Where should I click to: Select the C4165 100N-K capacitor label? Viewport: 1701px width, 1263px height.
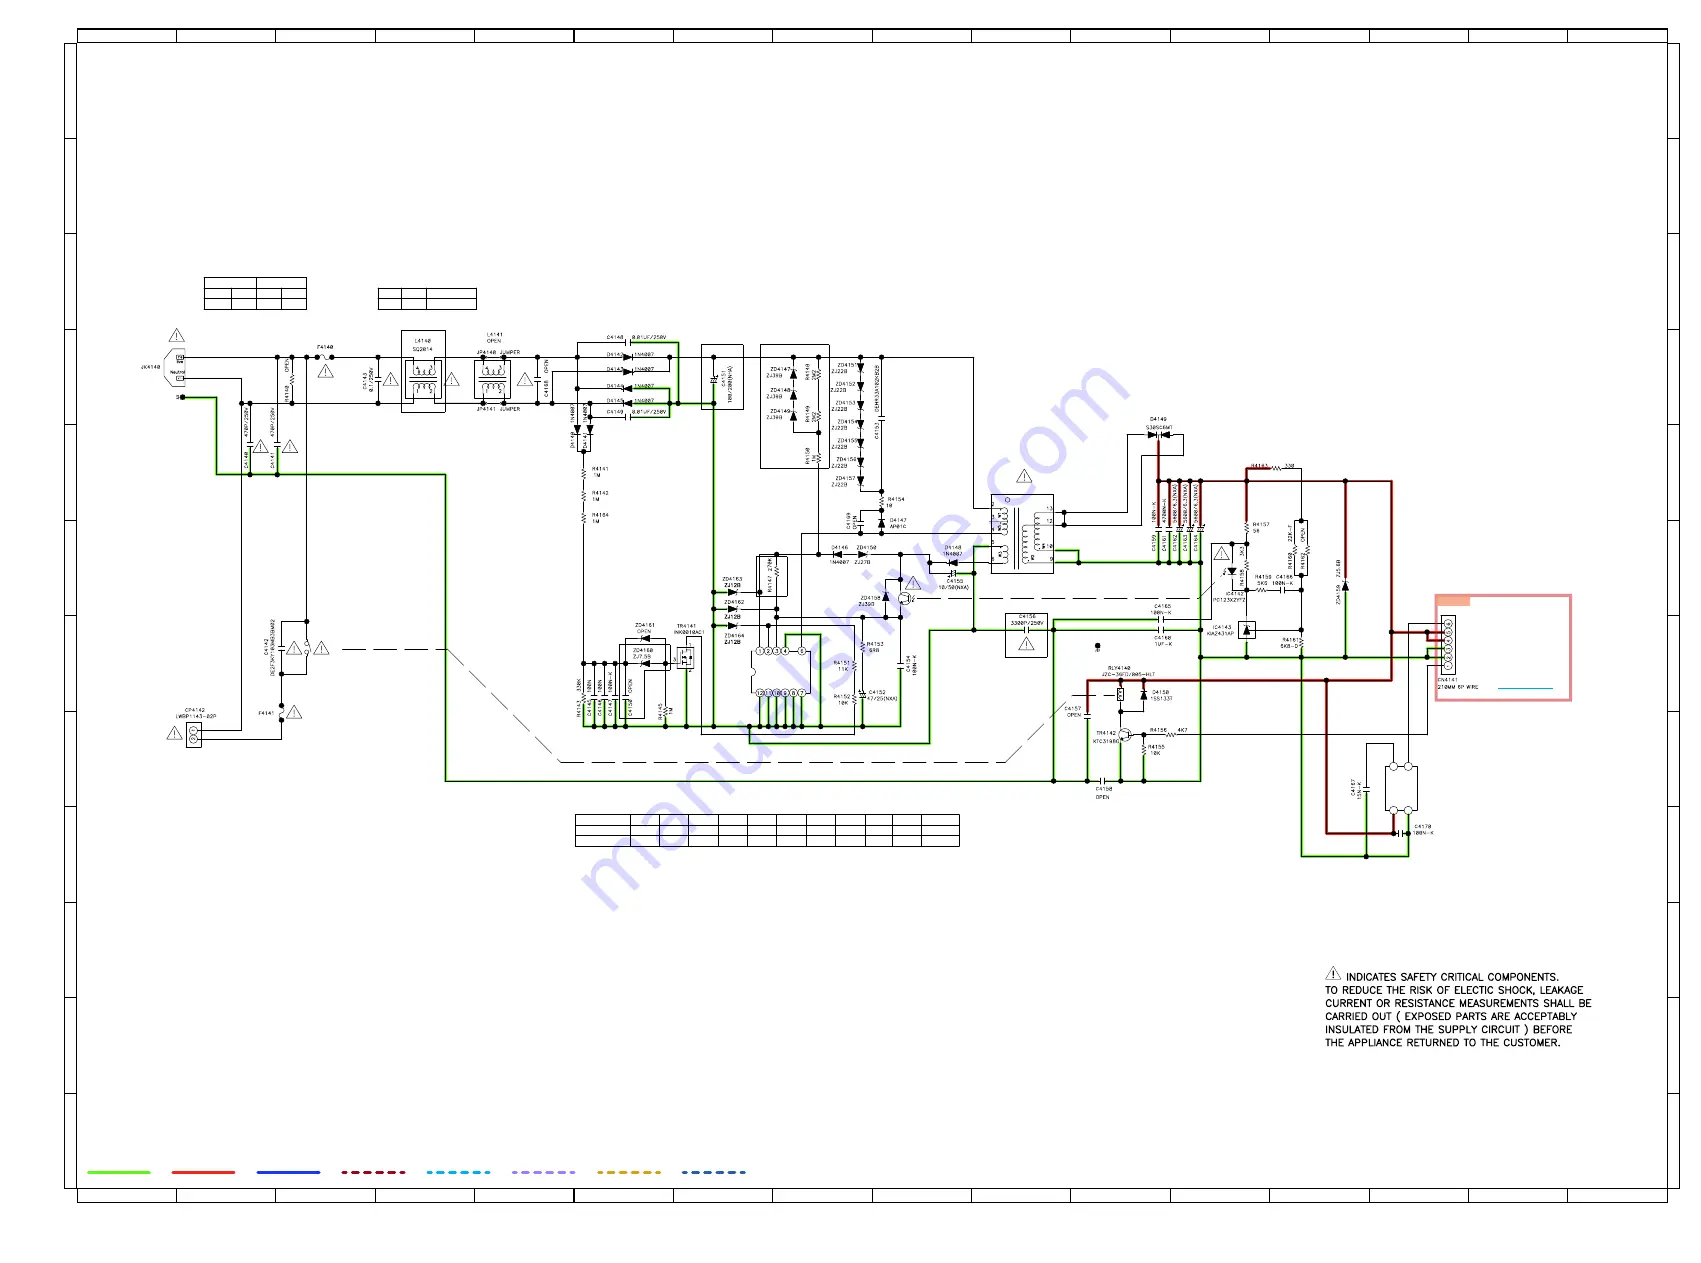1161,609
